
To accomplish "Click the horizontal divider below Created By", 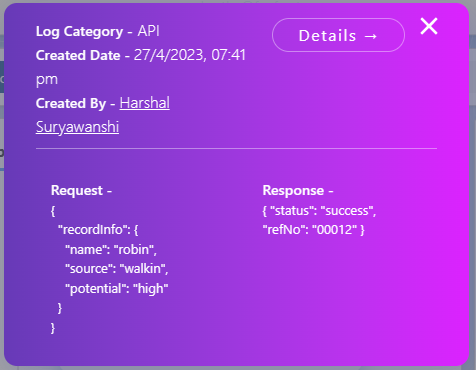I will (236, 148).
